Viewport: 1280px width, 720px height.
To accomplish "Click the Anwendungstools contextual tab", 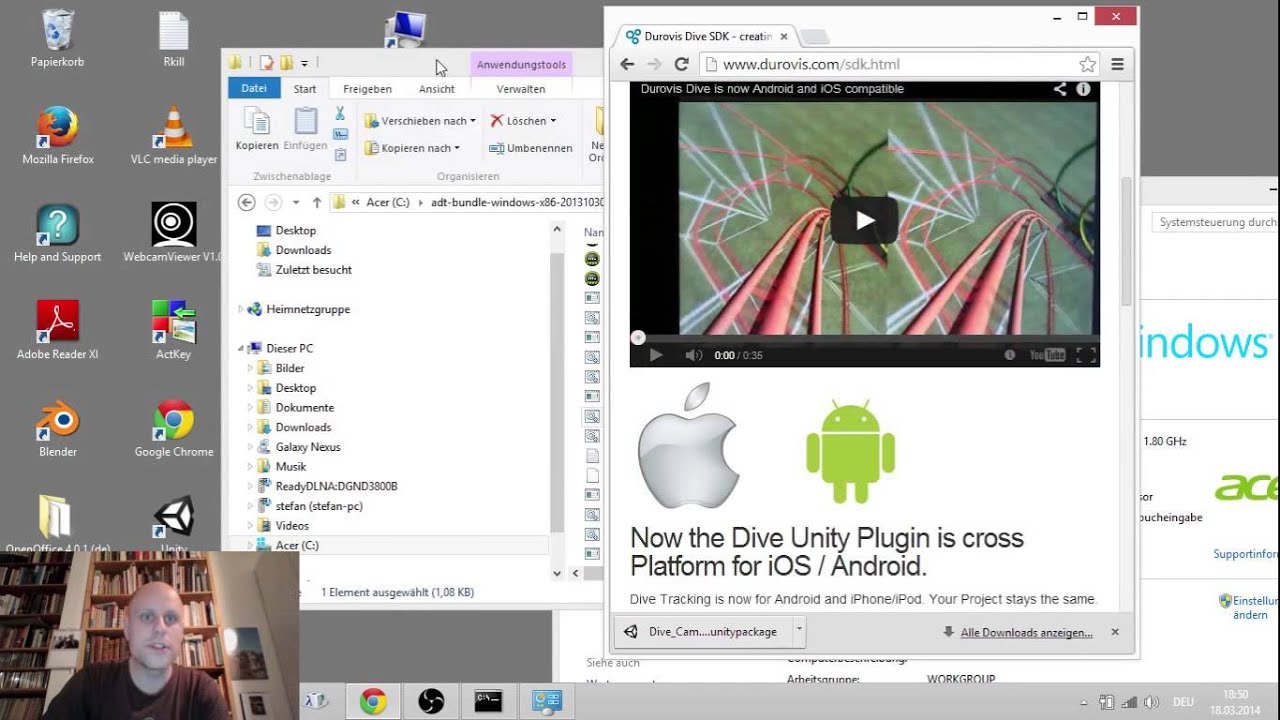I will 521,64.
